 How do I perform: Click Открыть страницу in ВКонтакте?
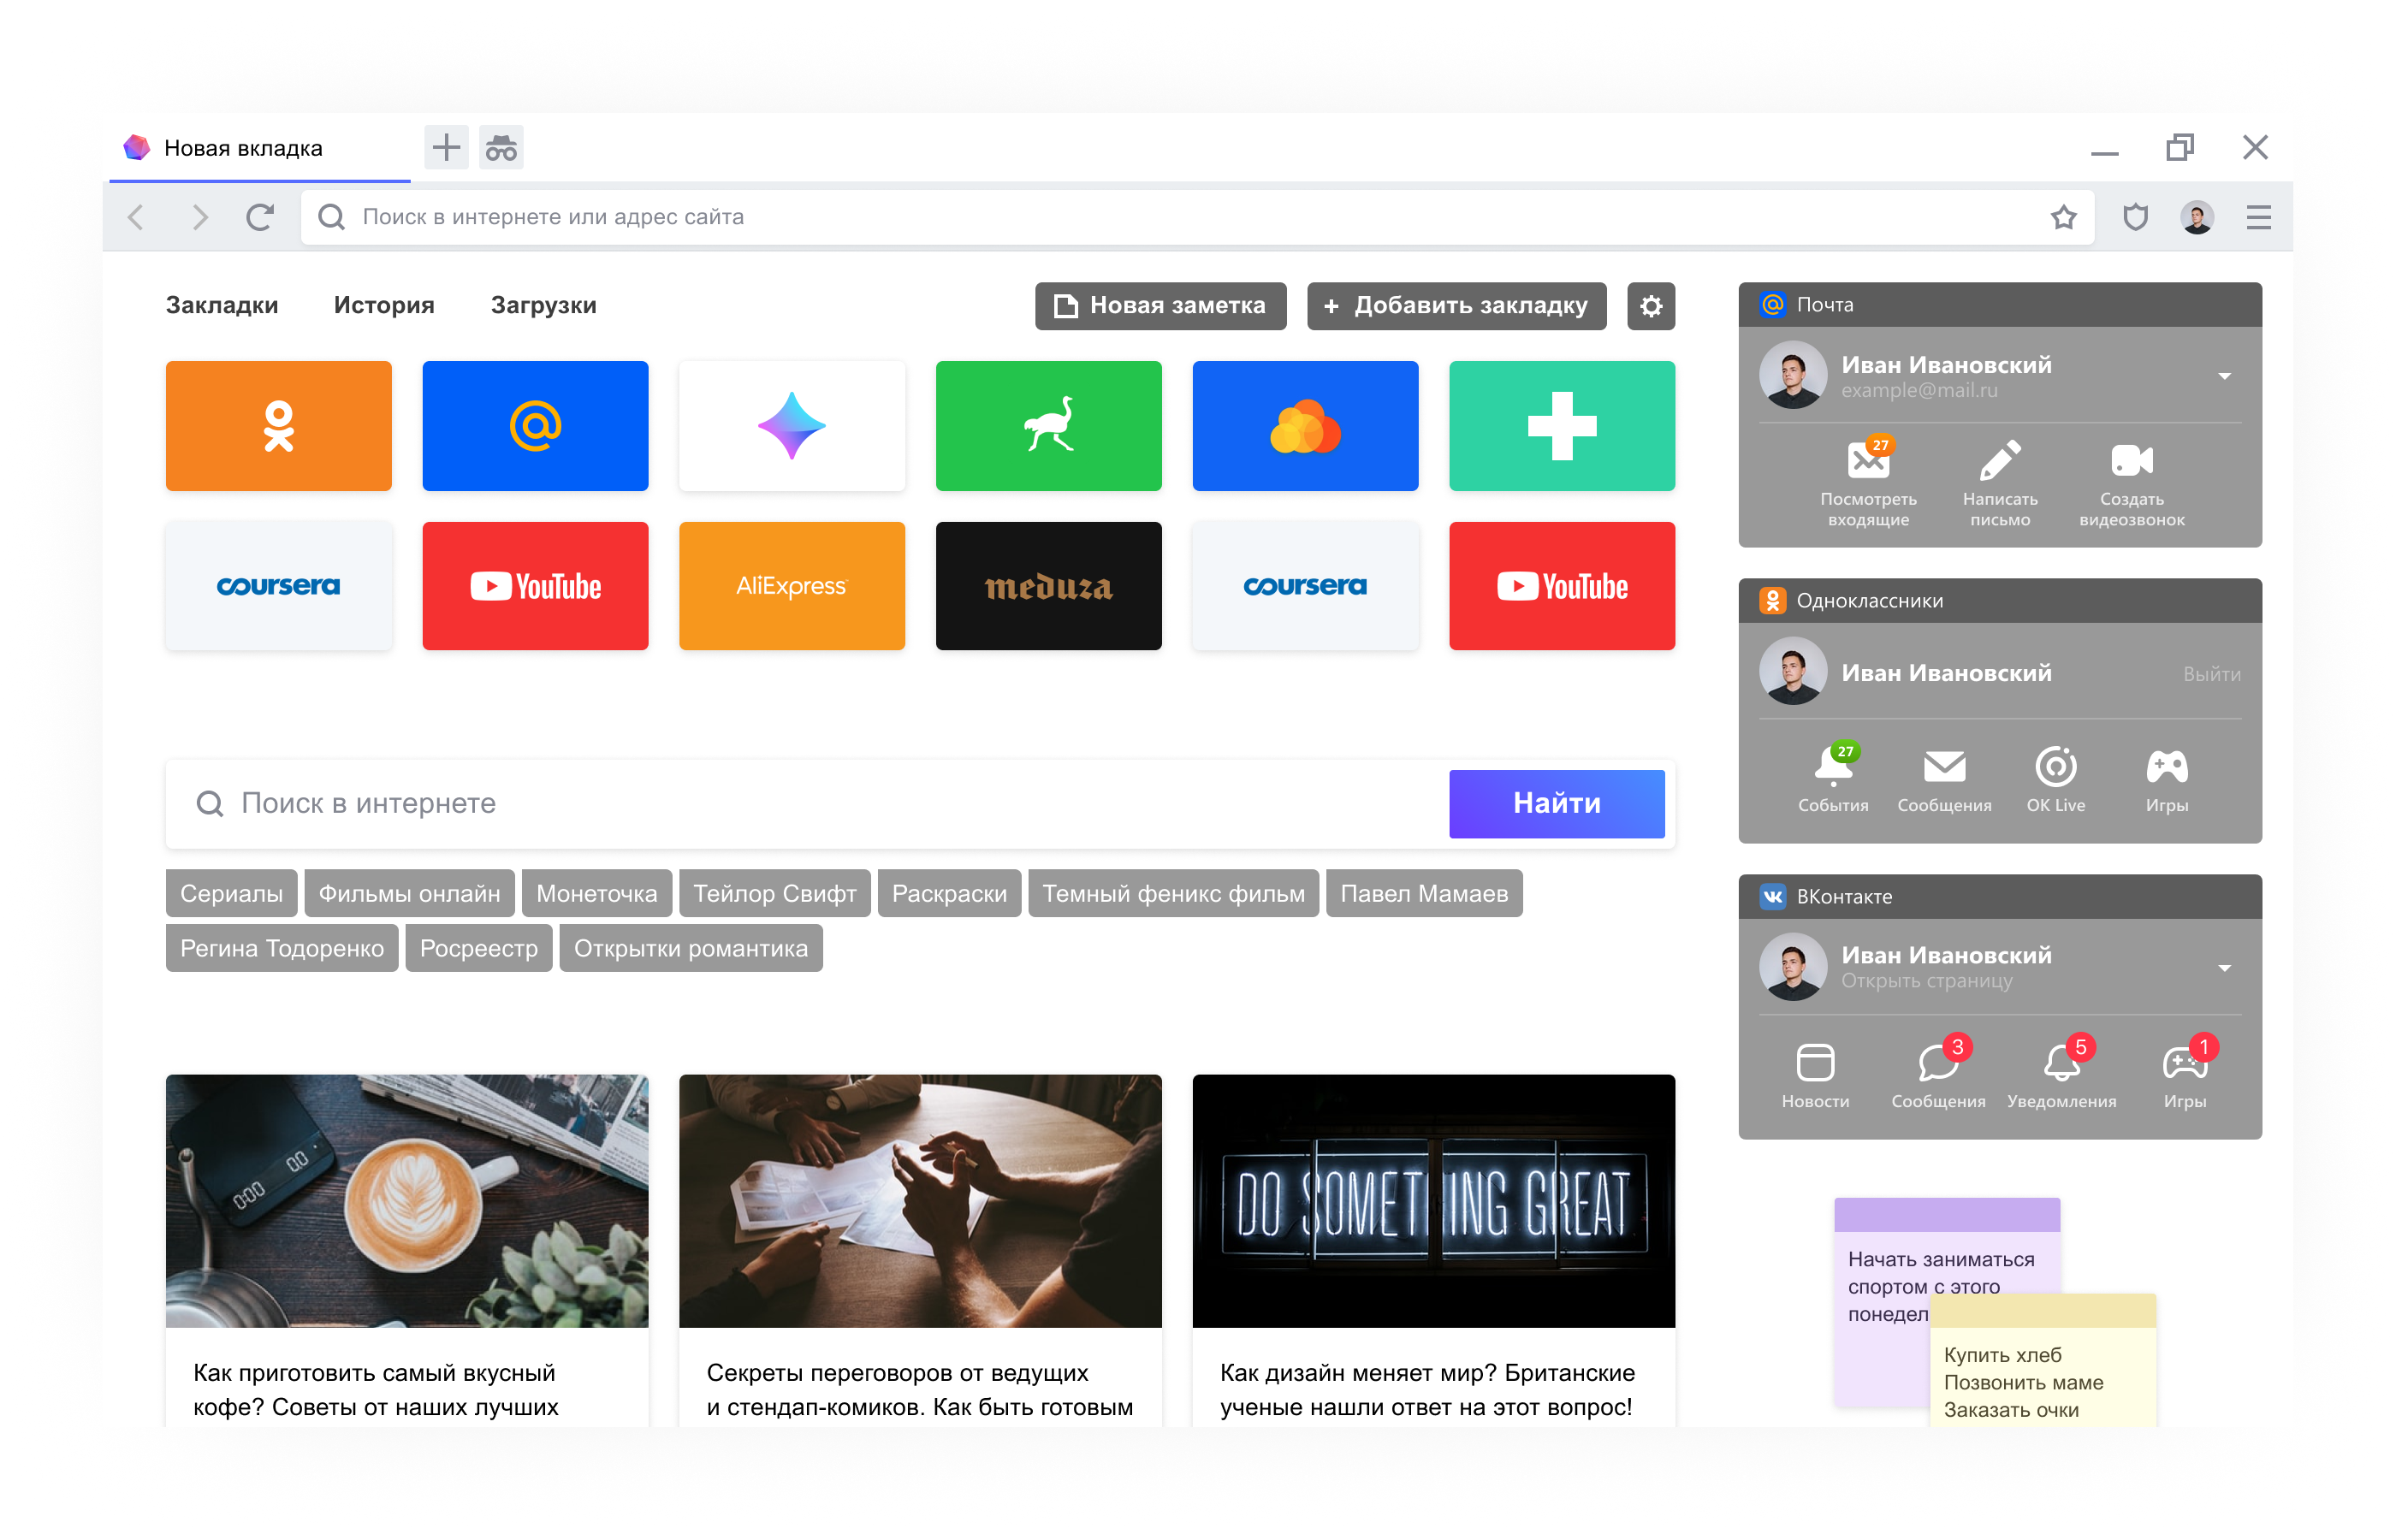pos(1926,981)
